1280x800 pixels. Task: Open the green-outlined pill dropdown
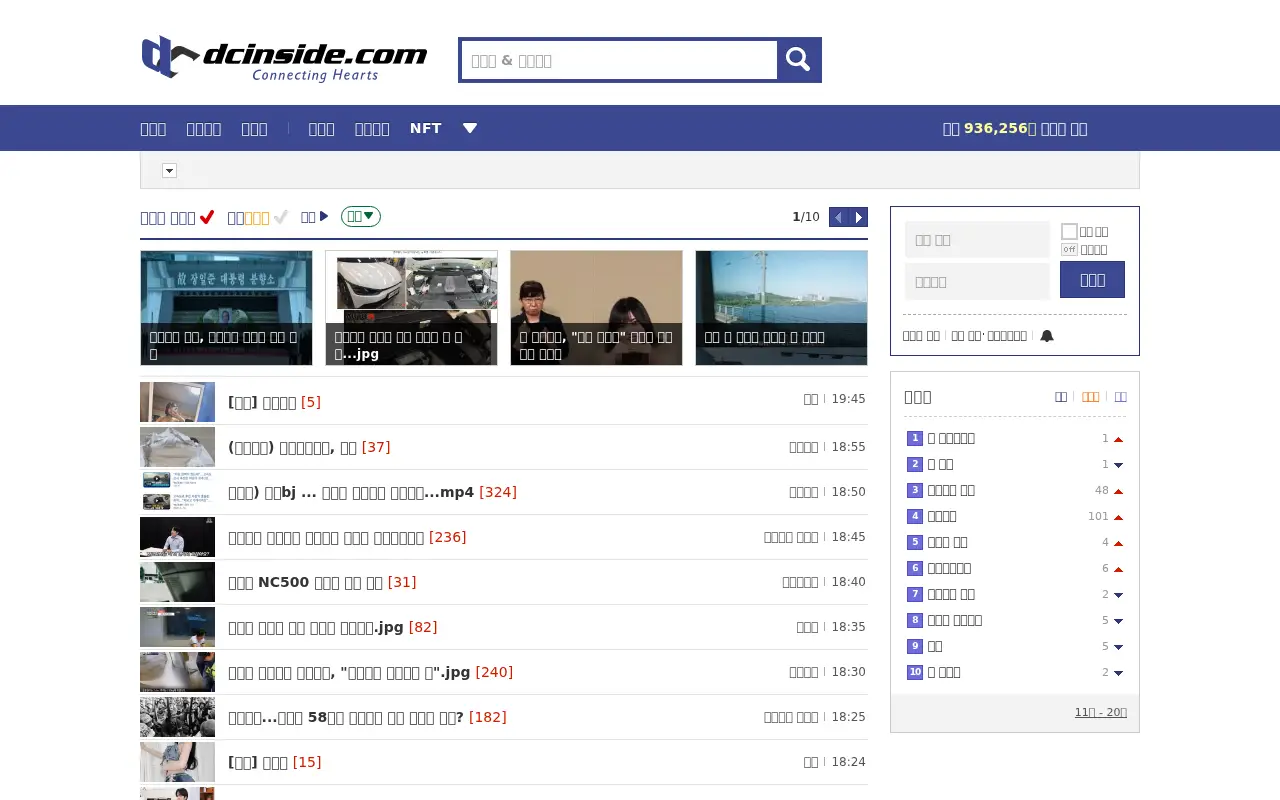coord(361,216)
